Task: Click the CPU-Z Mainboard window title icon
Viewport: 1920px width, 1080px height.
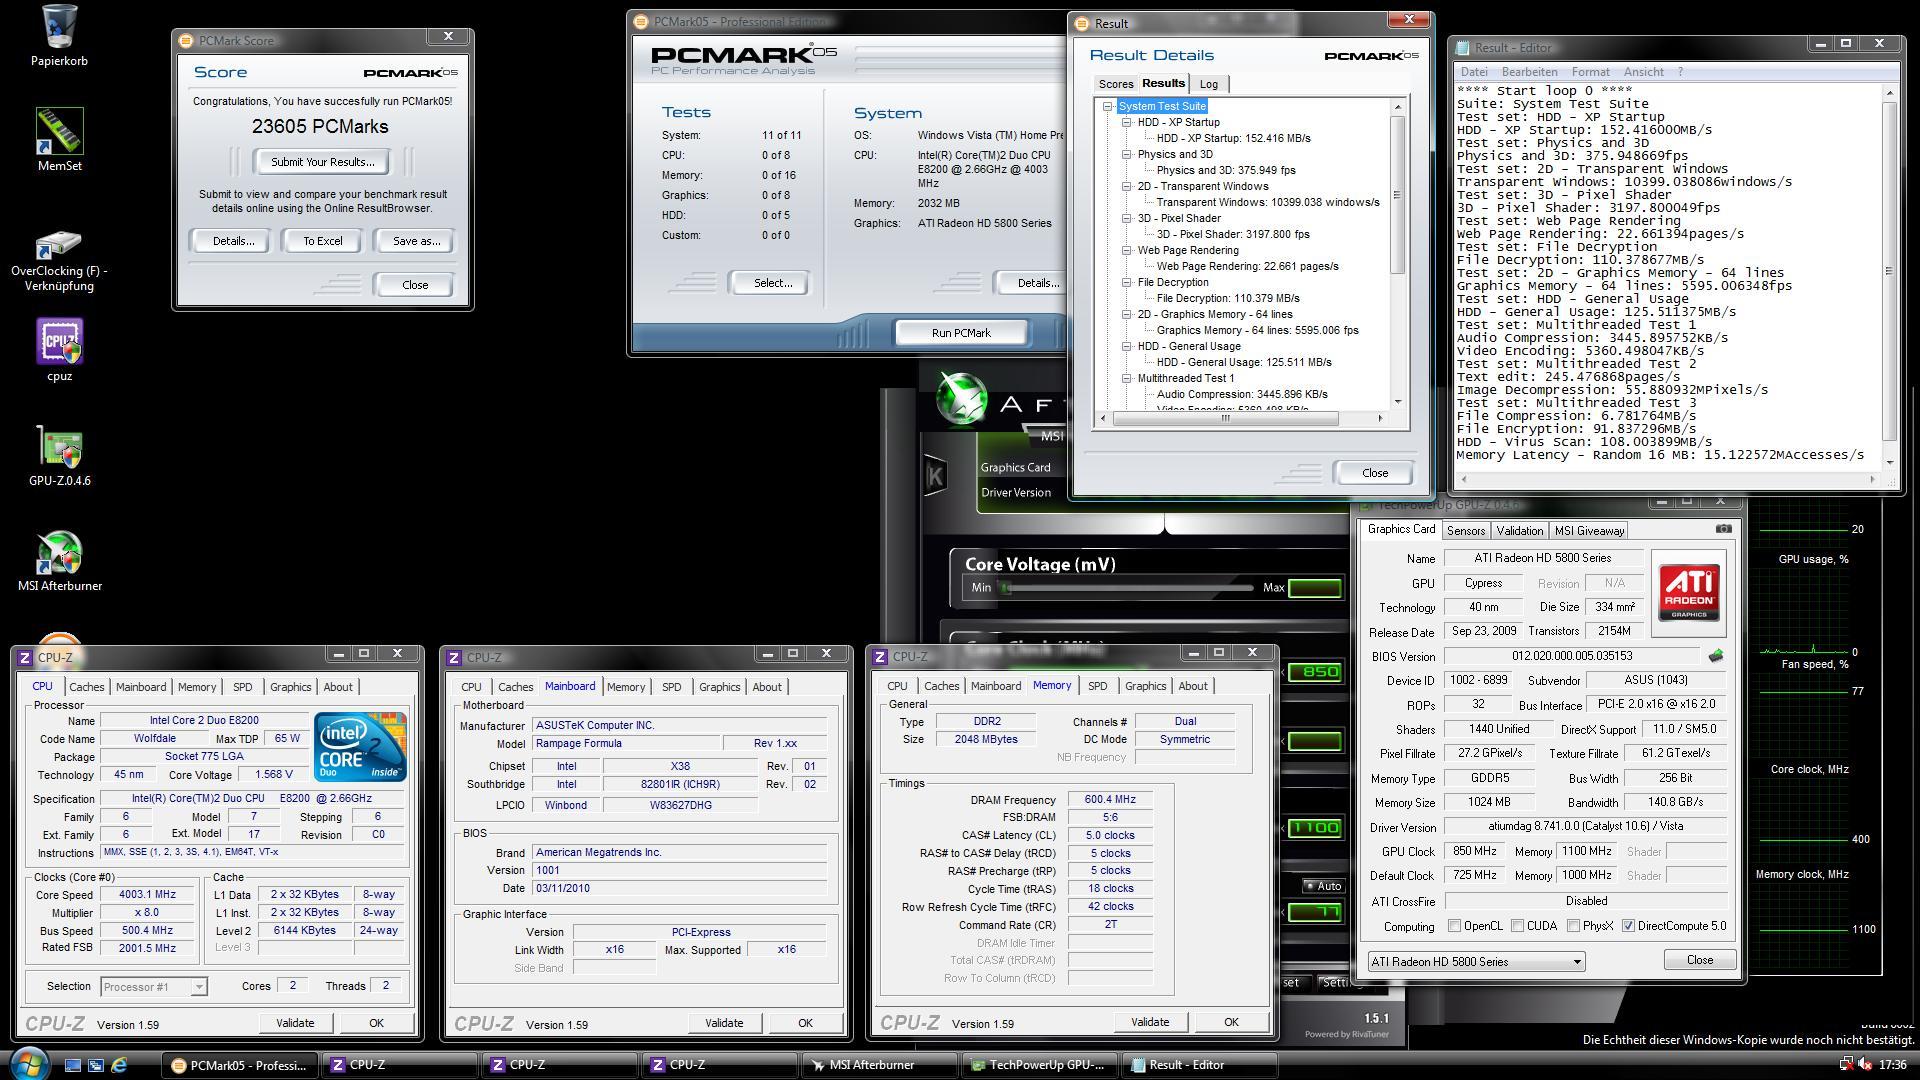Action: (454, 657)
